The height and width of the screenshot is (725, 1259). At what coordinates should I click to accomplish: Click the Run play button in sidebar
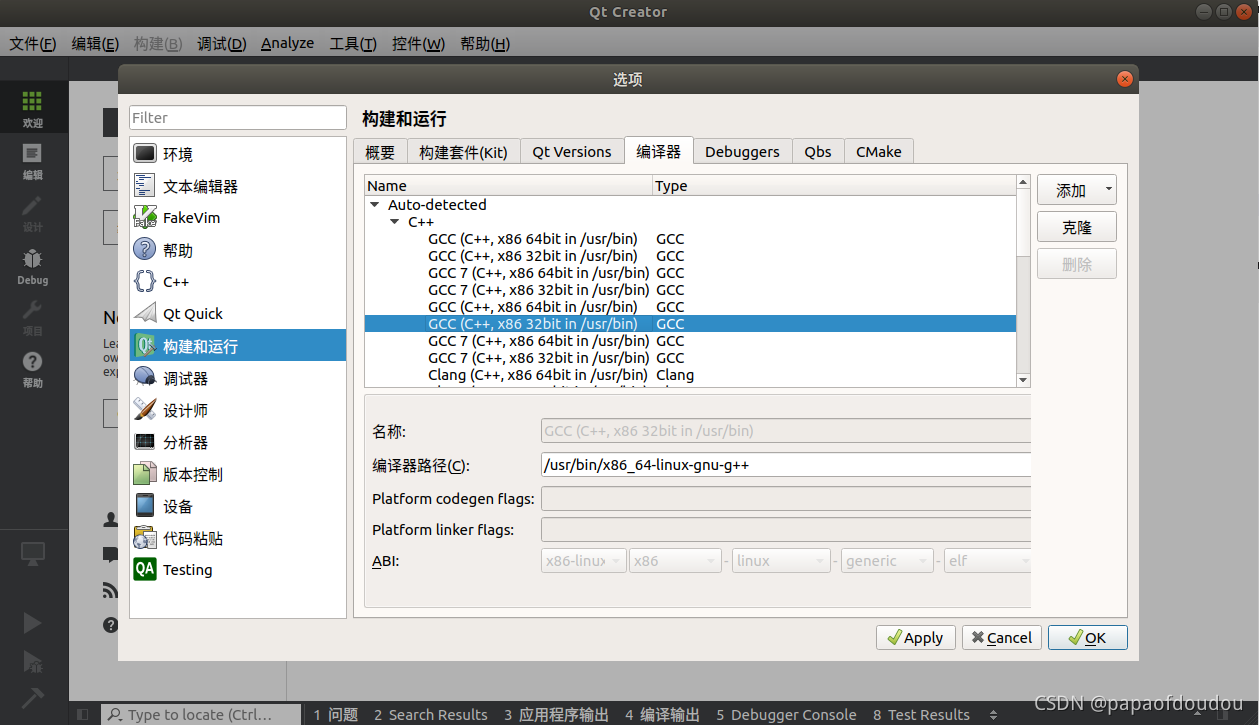click(32, 623)
